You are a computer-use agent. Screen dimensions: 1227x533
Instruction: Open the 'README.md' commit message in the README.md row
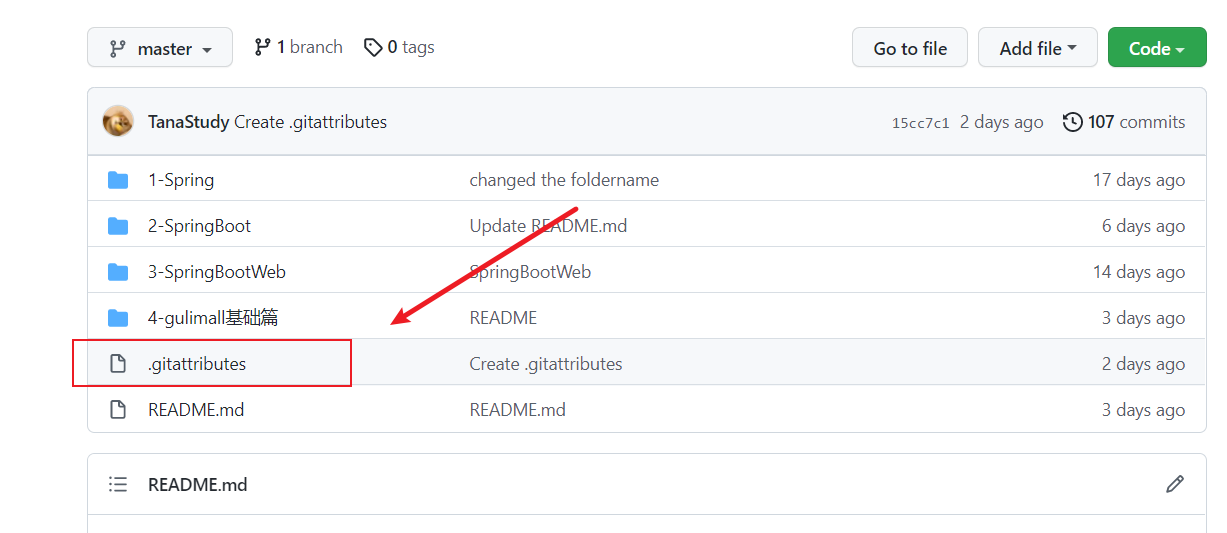(518, 410)
